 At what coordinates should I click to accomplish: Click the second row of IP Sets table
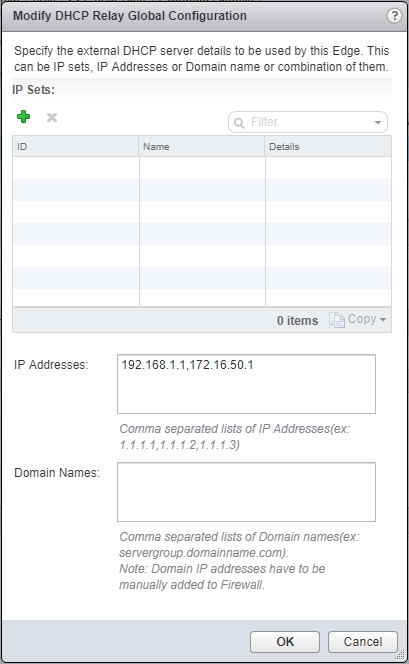point(202,190)
